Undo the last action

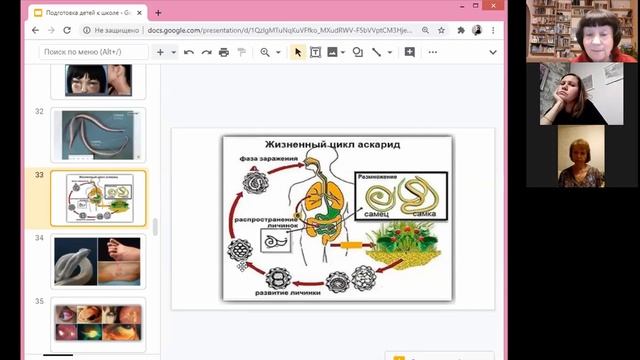tap(189, 52)
